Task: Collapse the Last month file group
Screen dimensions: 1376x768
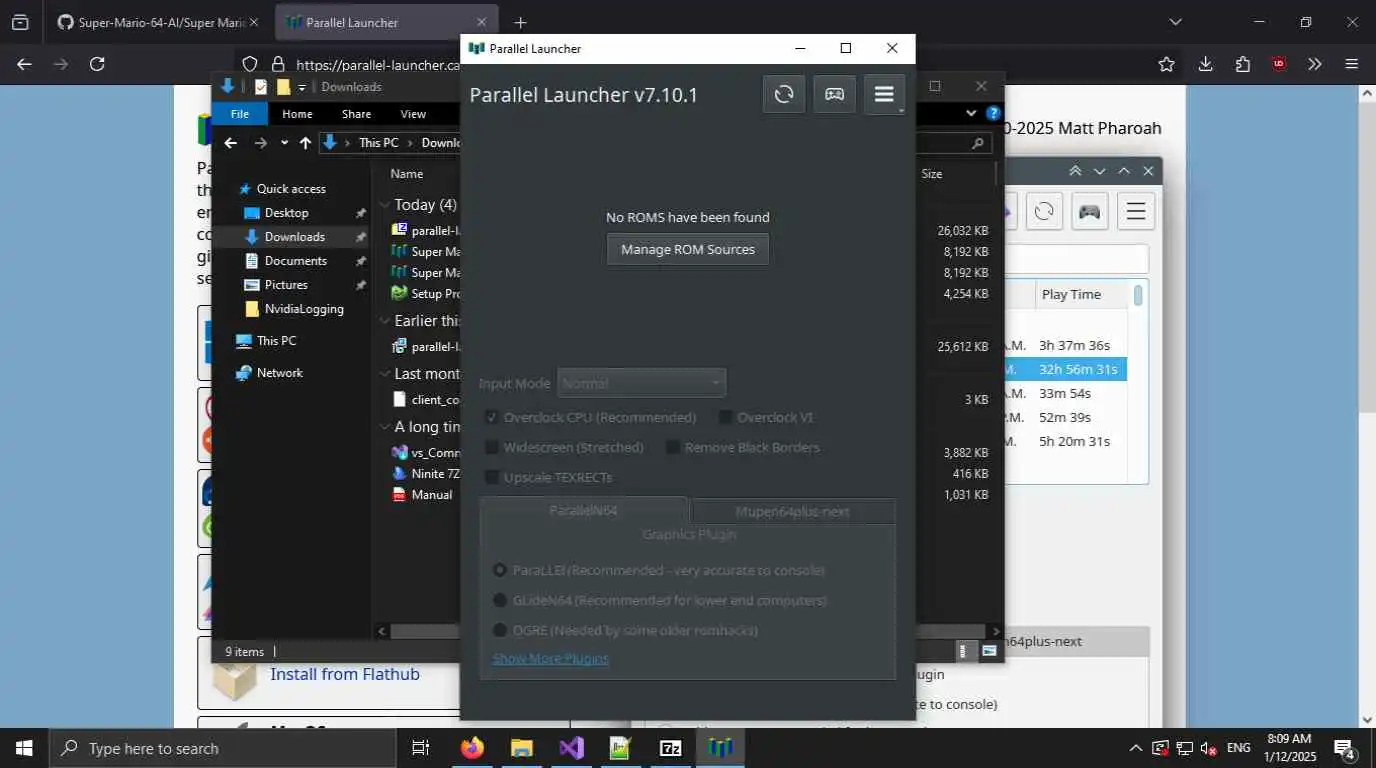Action: tap(385, 373)
